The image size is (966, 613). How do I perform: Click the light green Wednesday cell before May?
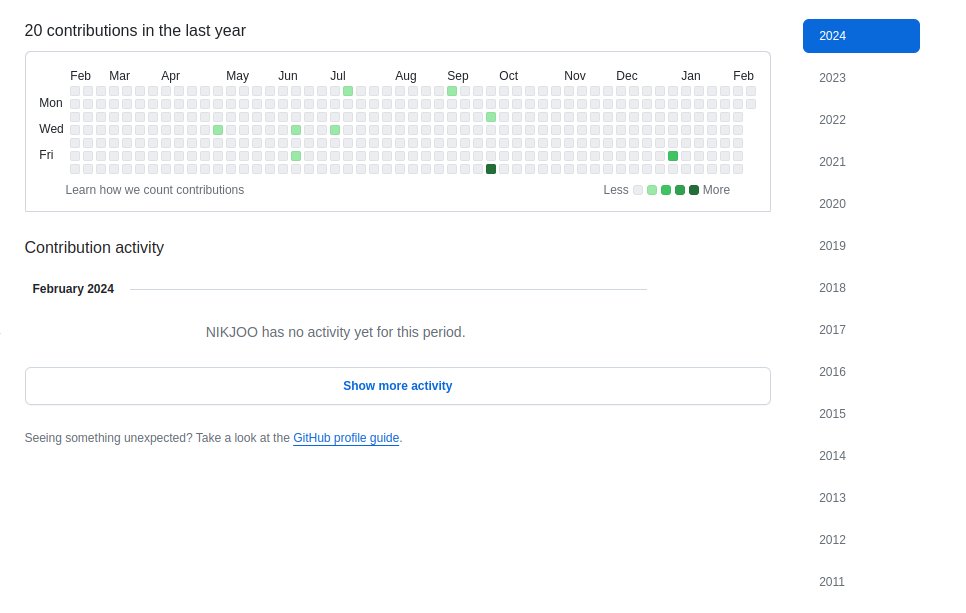(217, 130)
